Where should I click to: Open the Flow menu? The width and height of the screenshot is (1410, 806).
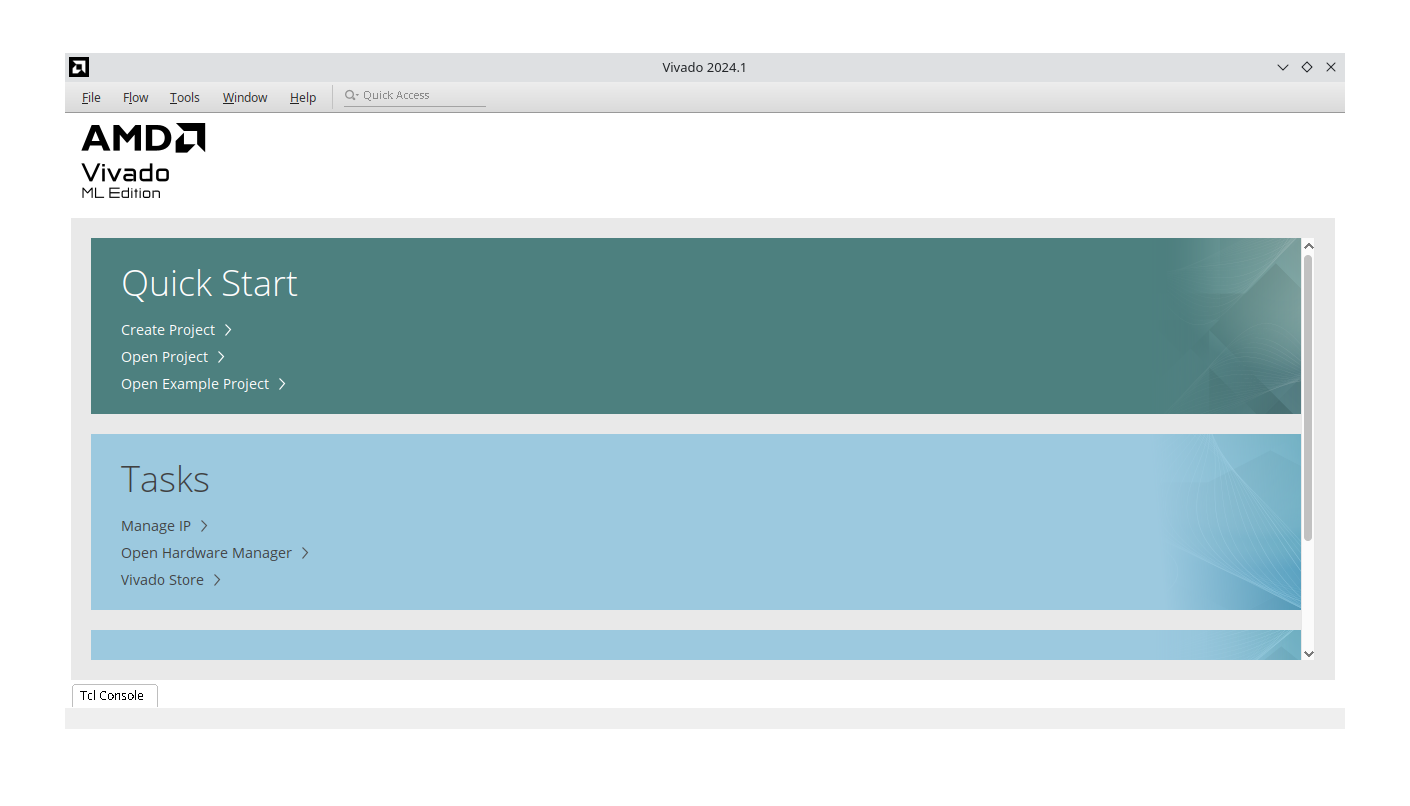coord(135,97)
